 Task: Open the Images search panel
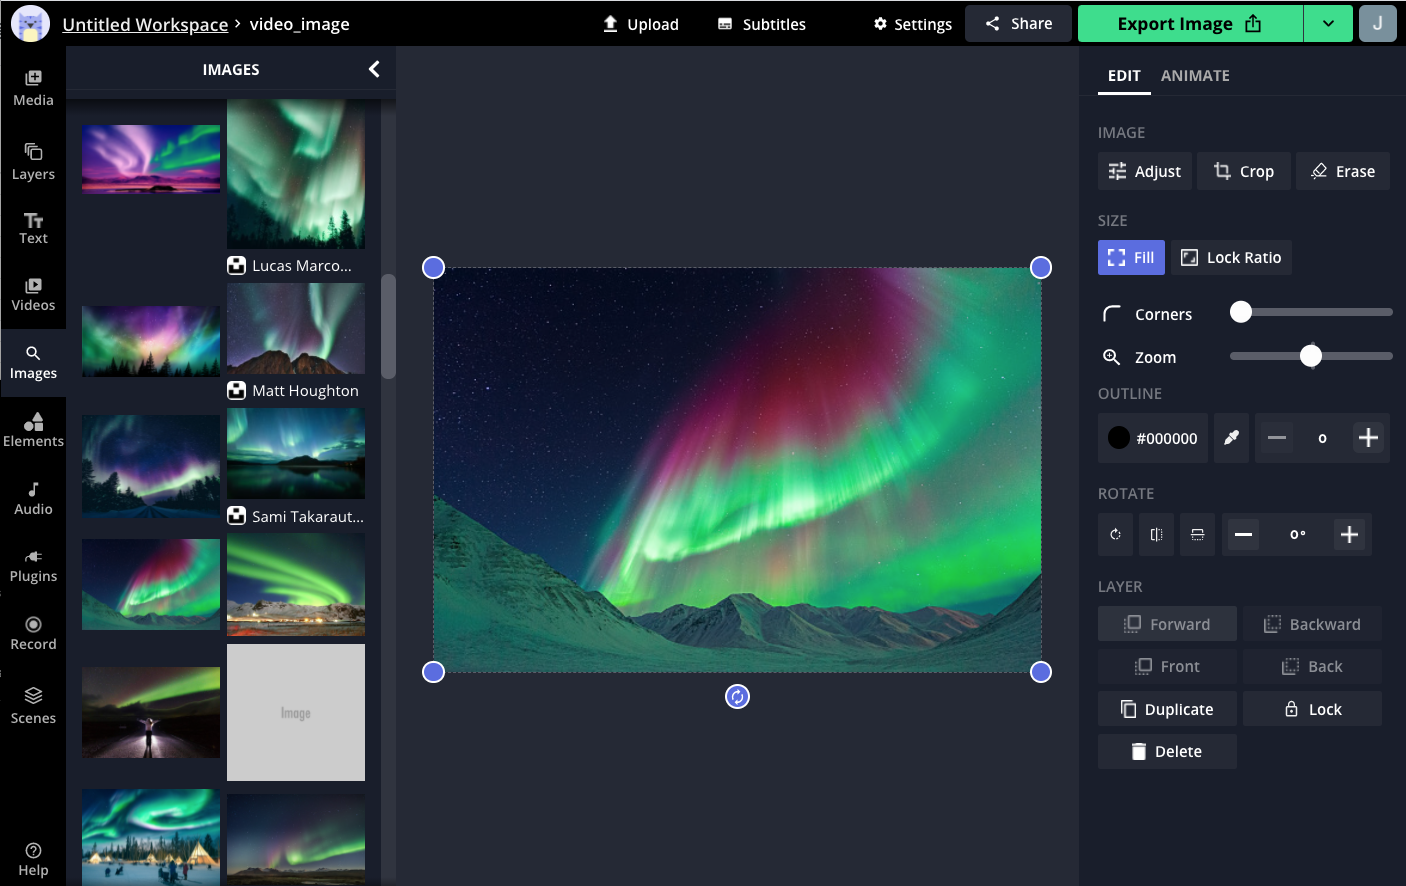(x=33, y=363)
